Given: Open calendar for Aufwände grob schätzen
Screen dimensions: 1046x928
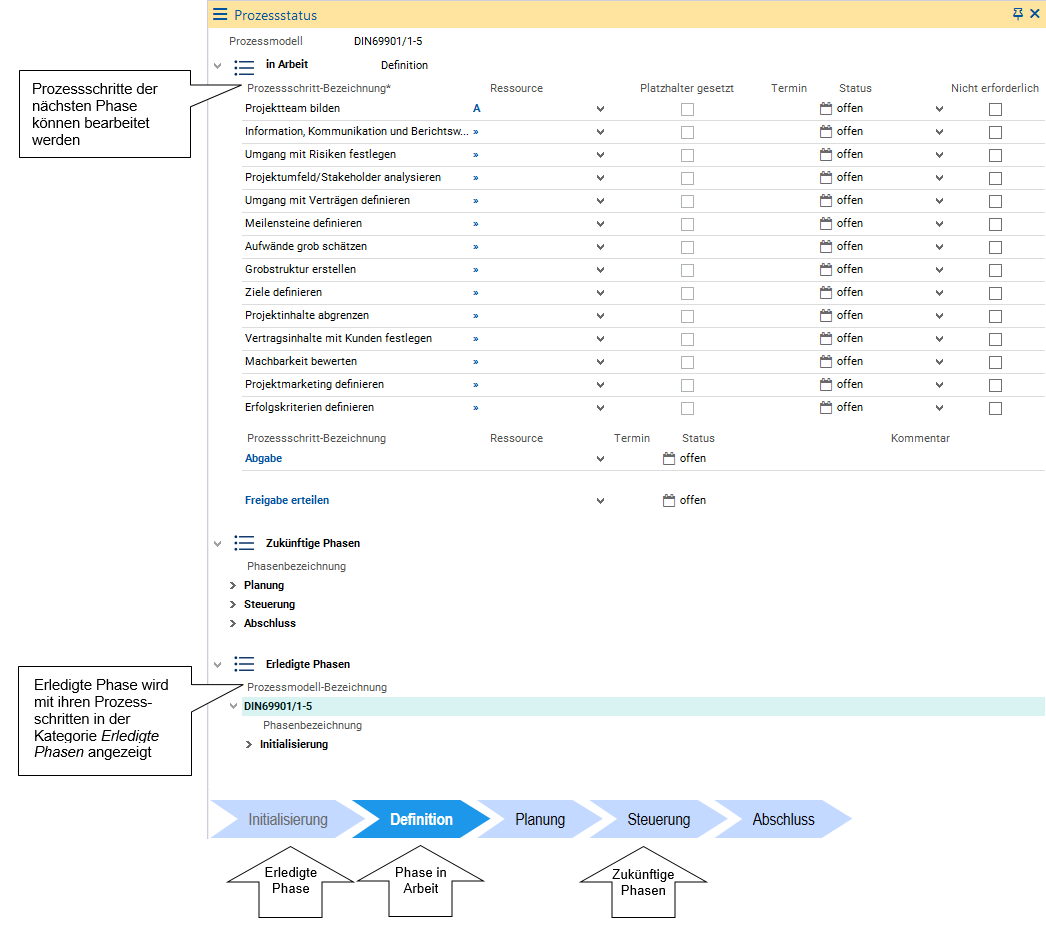Looking at the screenshot, I should click(x=826, y=247).
